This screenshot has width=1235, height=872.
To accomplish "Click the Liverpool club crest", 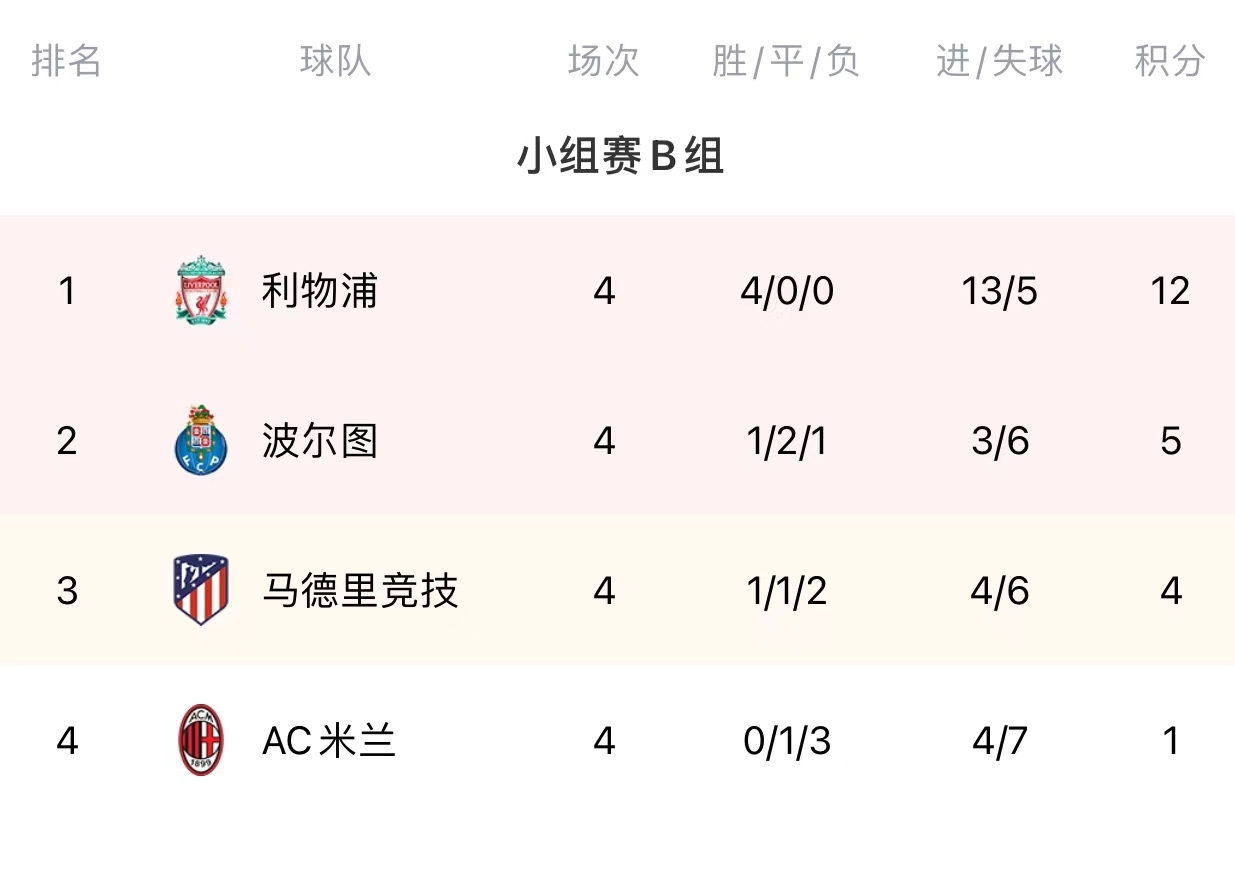I will pos(201,290).
